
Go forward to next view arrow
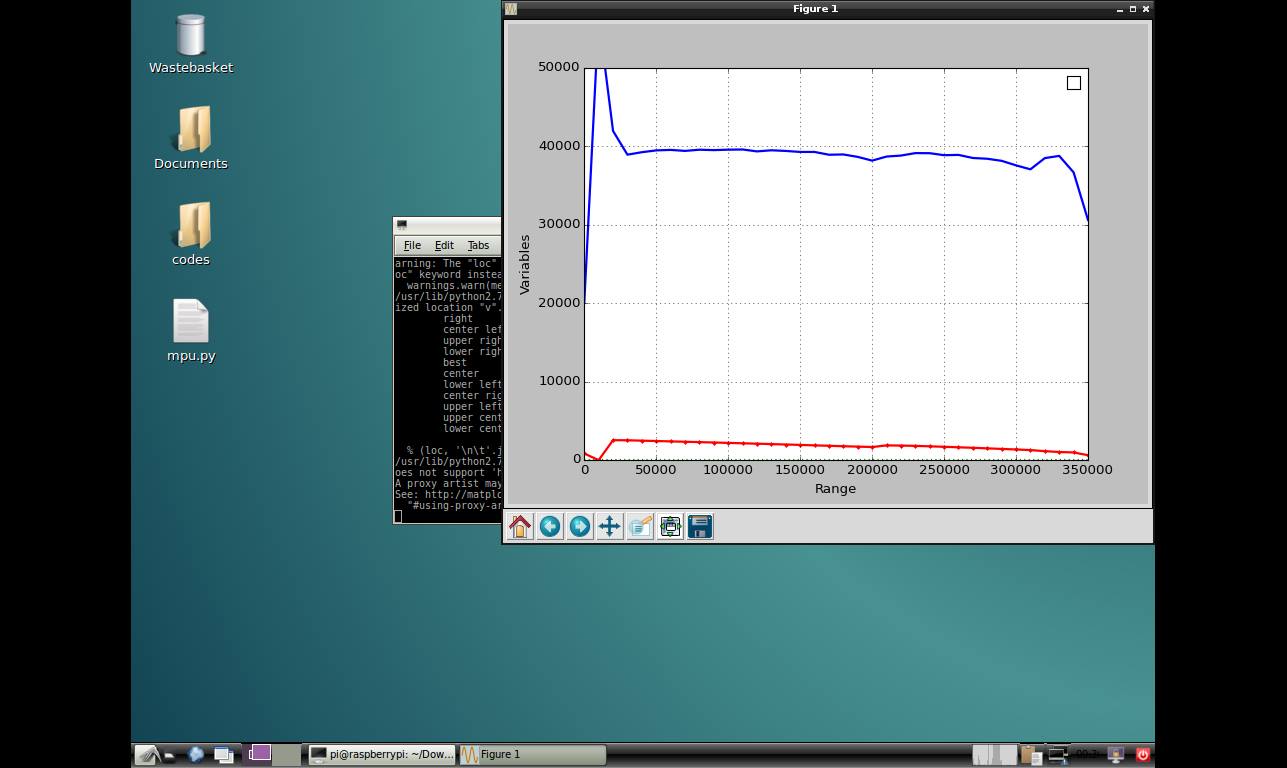pos(580,526)
